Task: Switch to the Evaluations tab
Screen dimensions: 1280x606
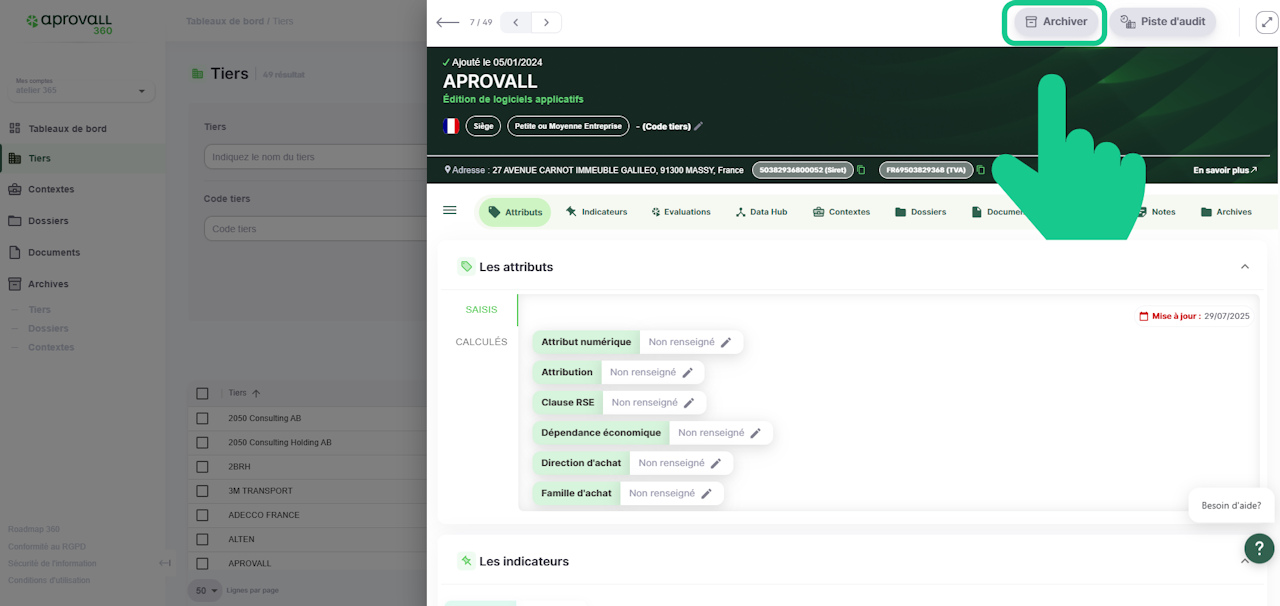Action: [680, 212]
